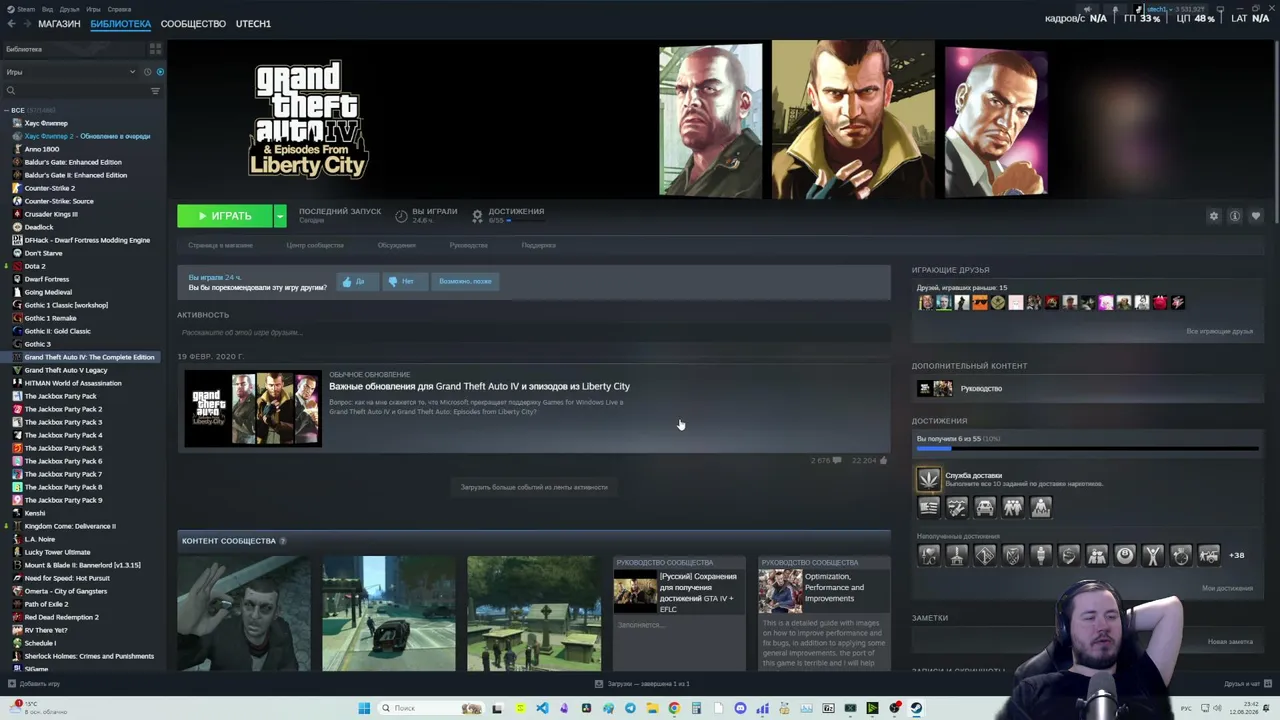Click the thumbs-up count on news post
The image size is (1280, 720).
pyautogui.click(x=869, y=460)
